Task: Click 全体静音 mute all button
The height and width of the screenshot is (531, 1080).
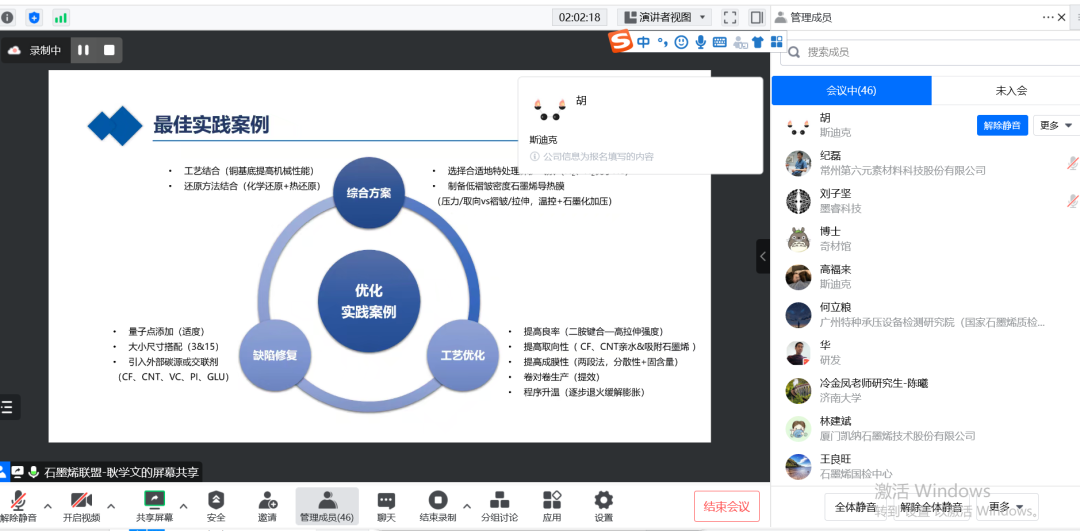Action: point(855,508)
